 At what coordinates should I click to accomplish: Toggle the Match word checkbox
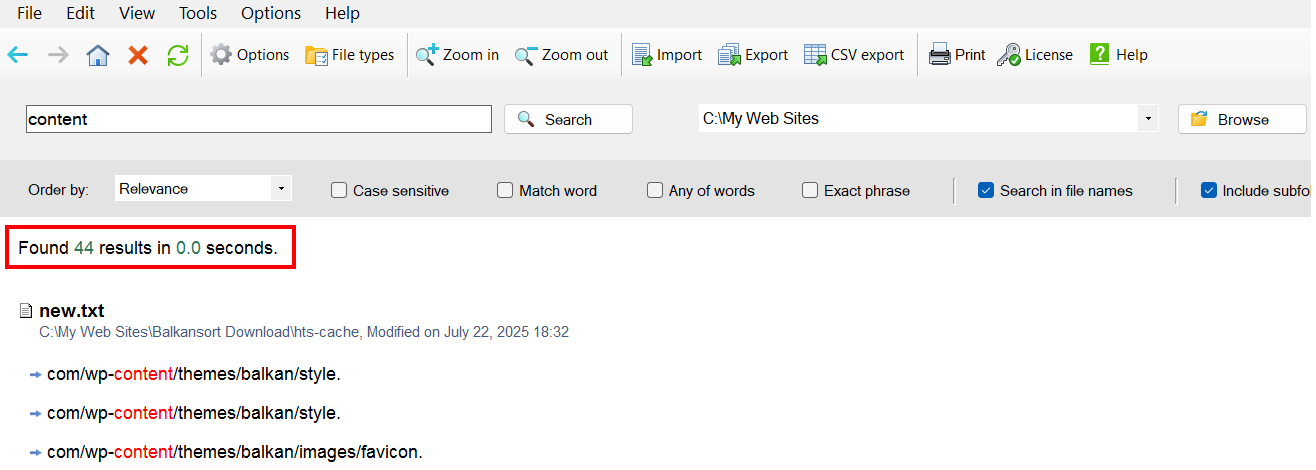pyautogui.click(x=505, y=190)
